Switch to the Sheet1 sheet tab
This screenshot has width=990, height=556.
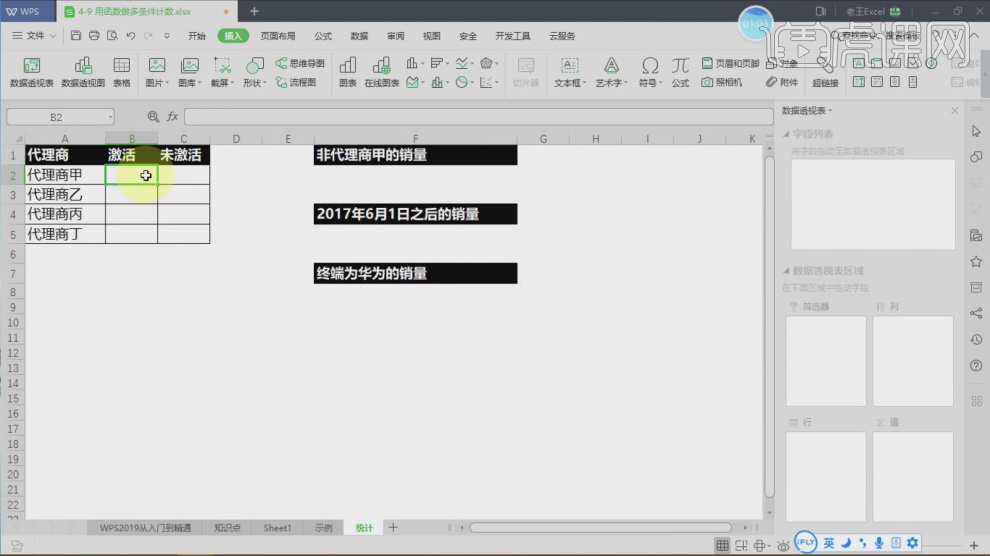(x=277, y=528)
